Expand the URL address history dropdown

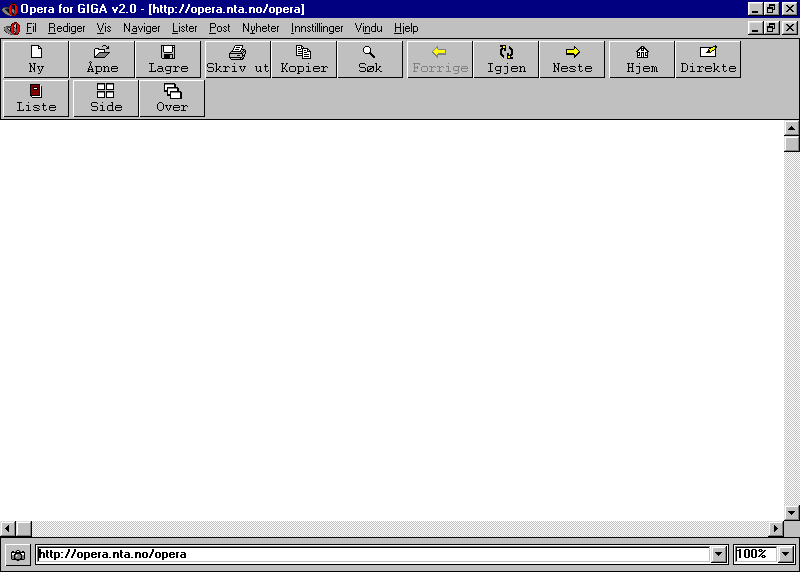point(718,554)
